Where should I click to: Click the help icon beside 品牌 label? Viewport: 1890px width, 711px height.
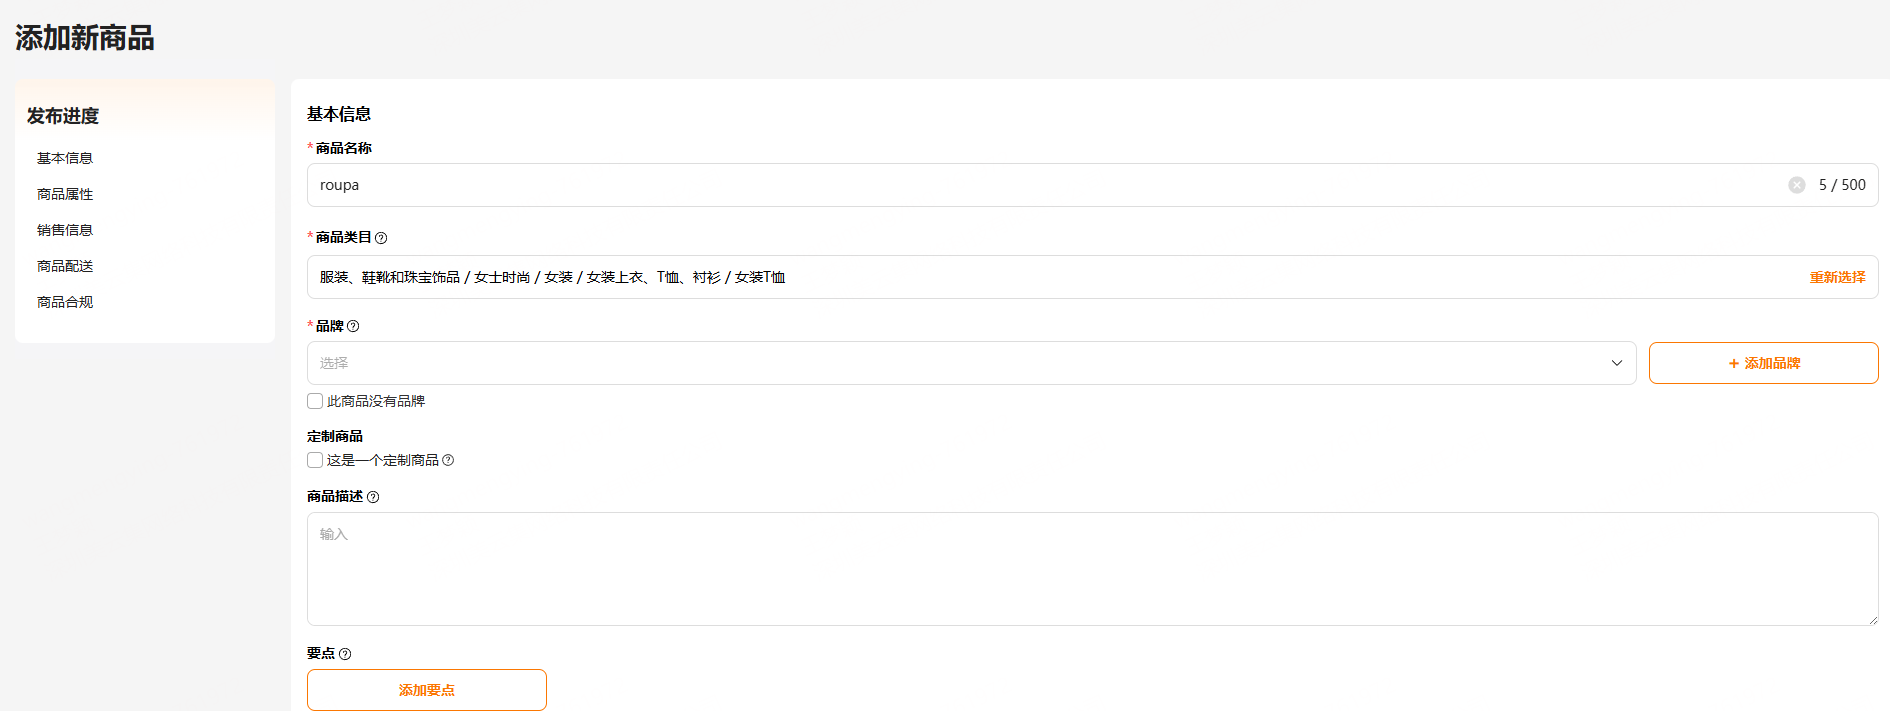click(353, 326)
